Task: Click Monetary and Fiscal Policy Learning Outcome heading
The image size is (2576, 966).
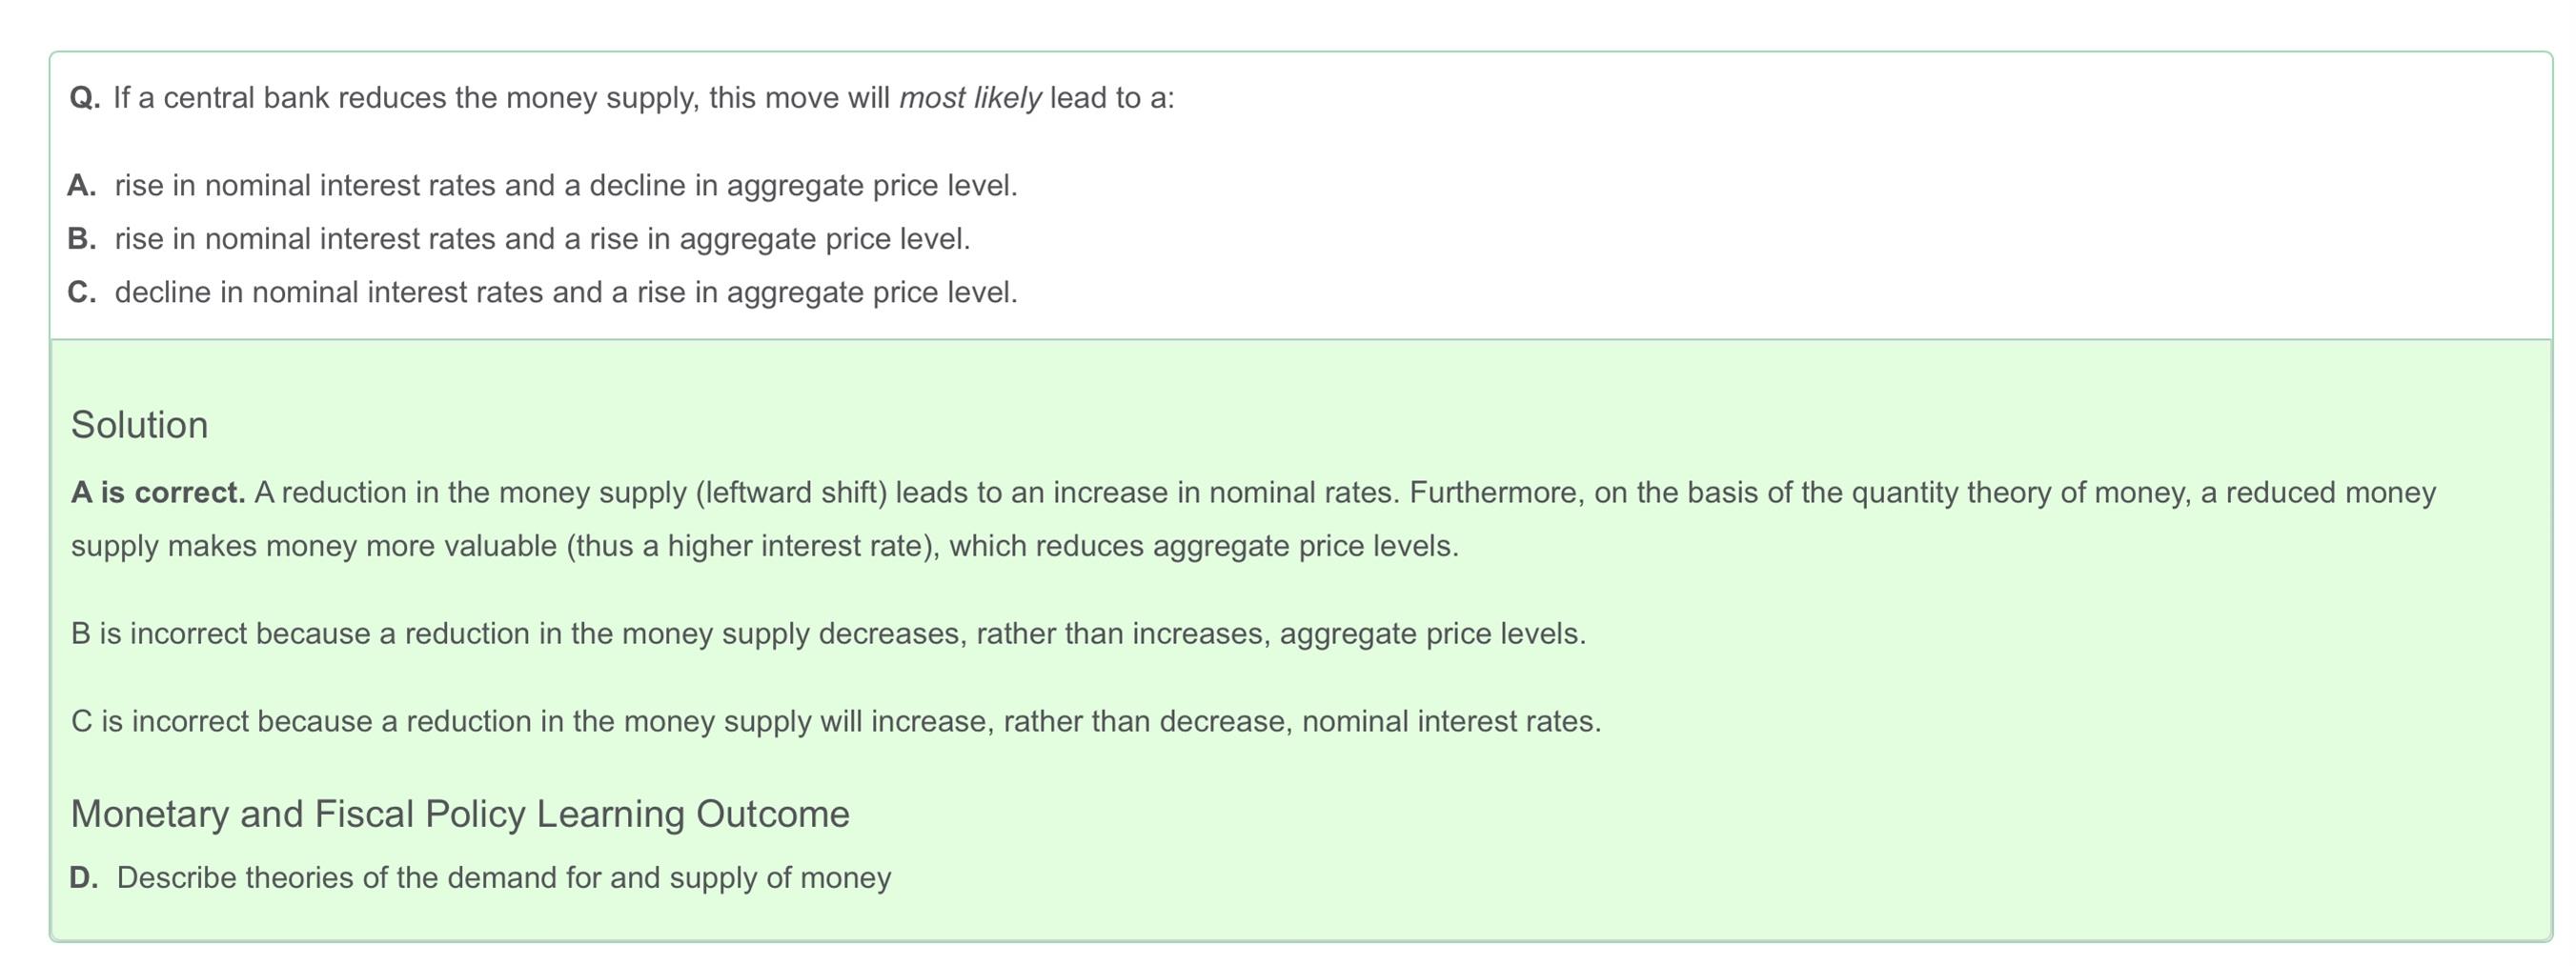Action: click(x=460, y=814)
